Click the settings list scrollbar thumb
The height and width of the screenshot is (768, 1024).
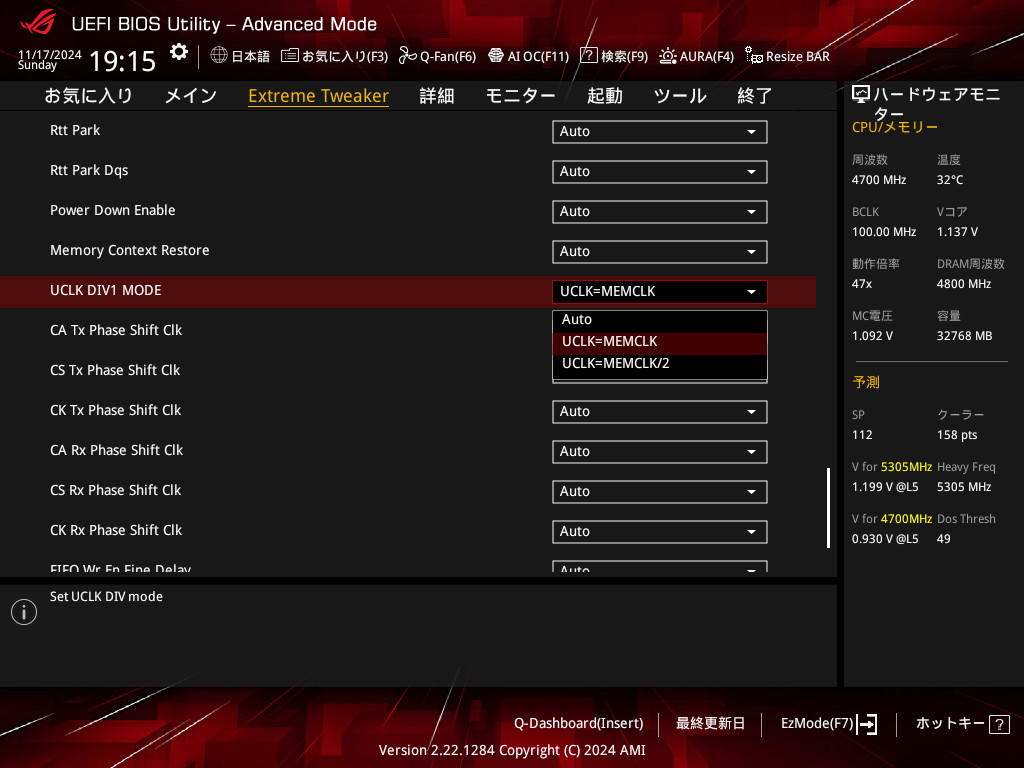pyautogui.click(x=829, y=507)
